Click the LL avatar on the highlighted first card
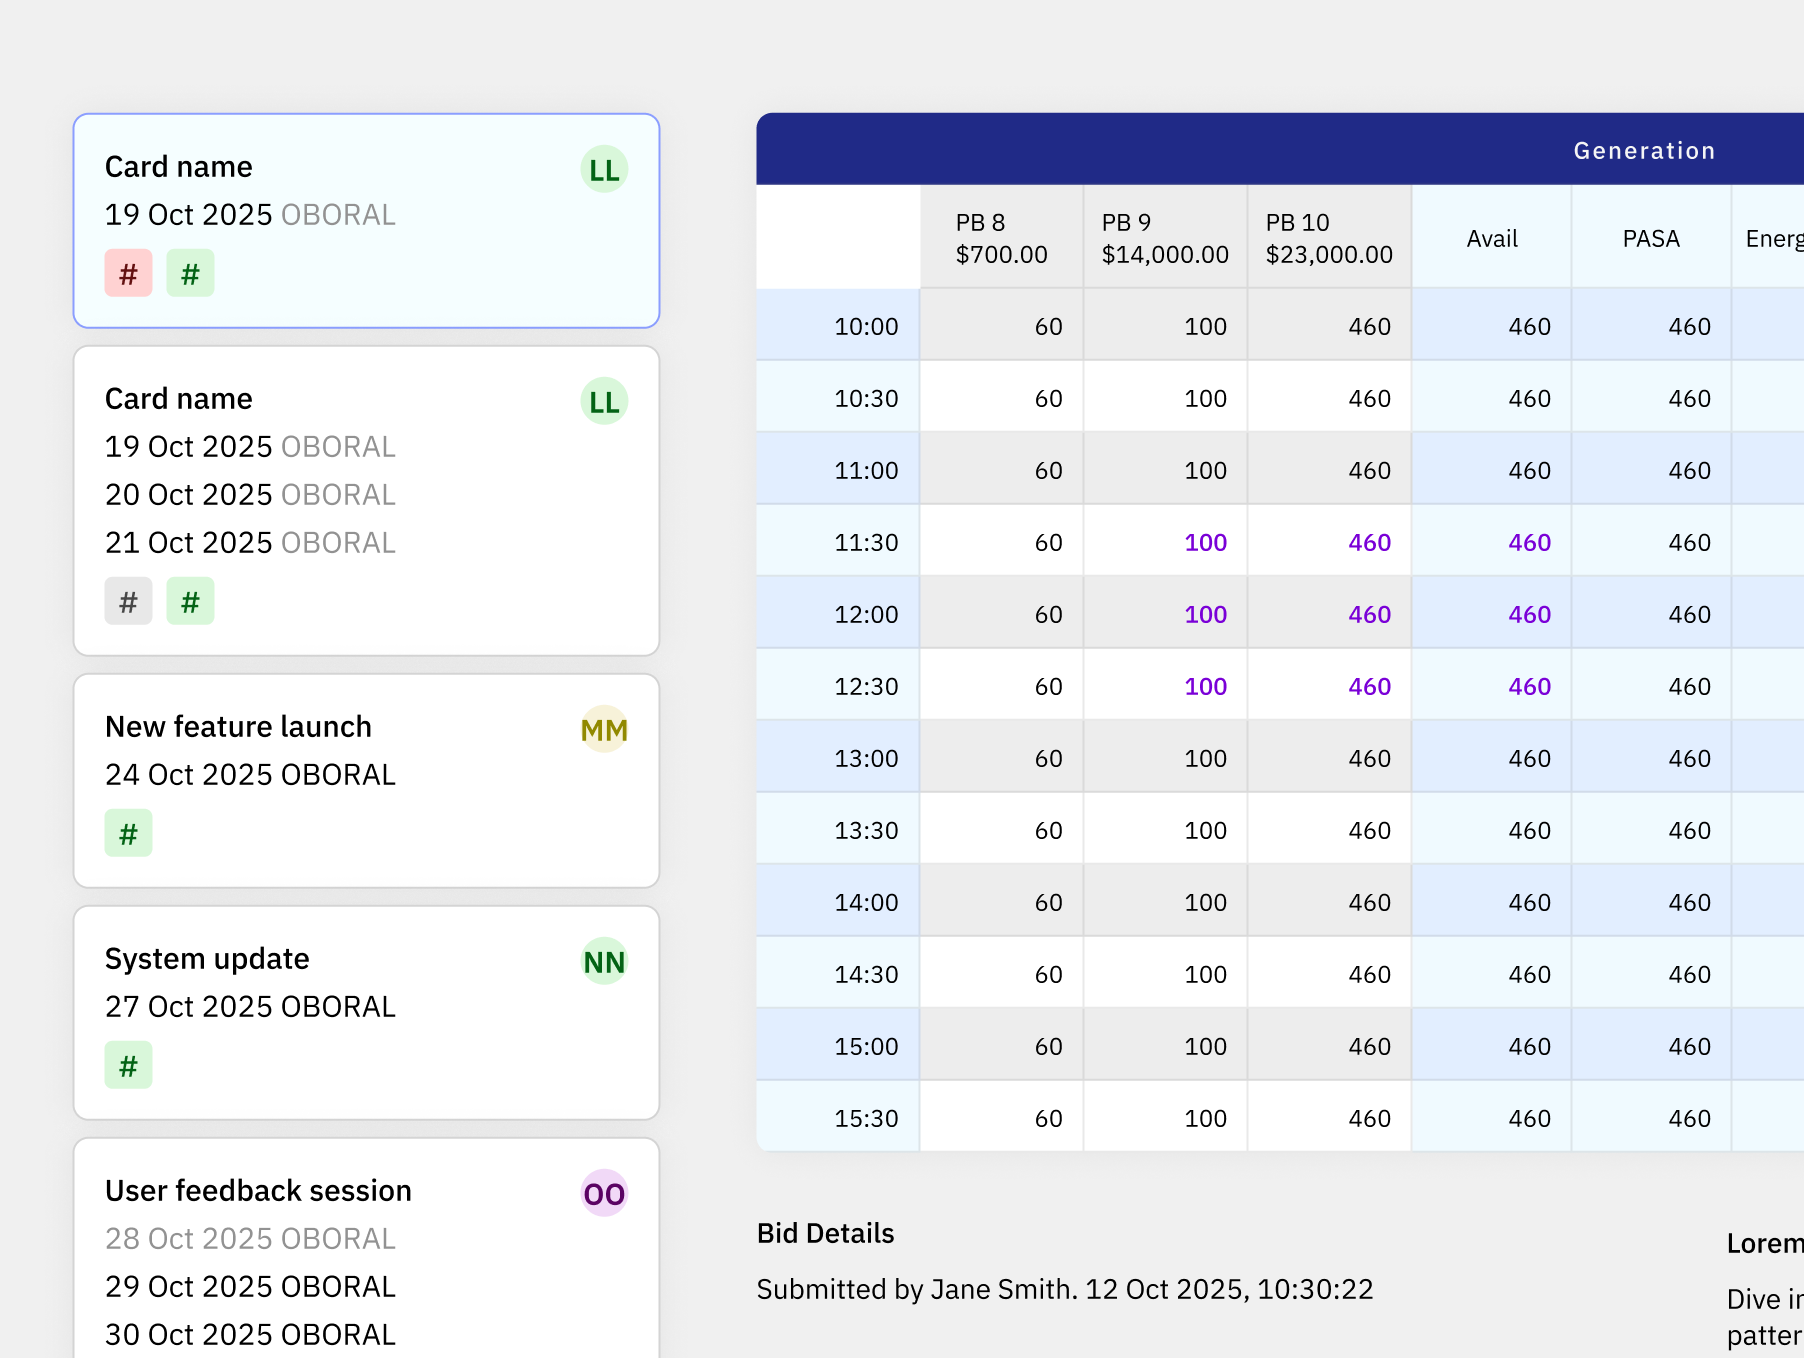This screenshot has width=1804, height=1358. (x=604, y=169)
